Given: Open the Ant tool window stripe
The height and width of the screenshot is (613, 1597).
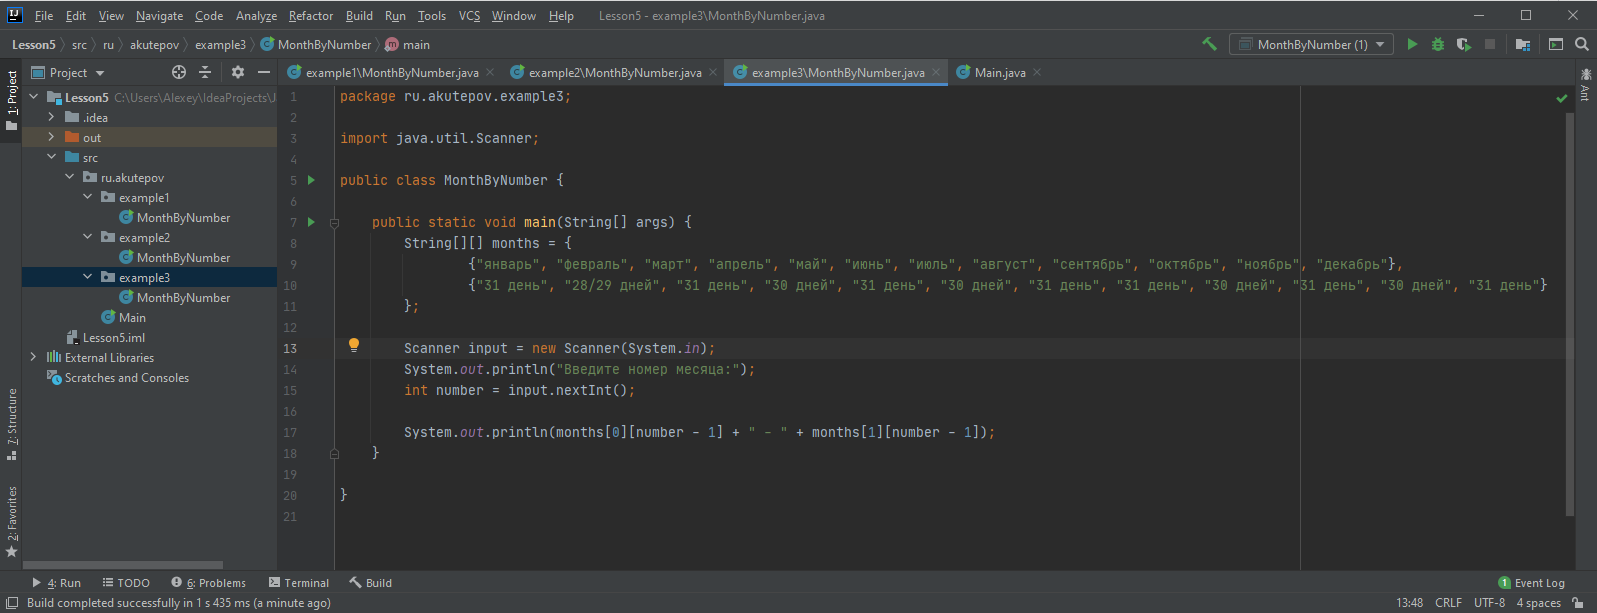Looking at the screenshot, I should tap(1585, 84).
